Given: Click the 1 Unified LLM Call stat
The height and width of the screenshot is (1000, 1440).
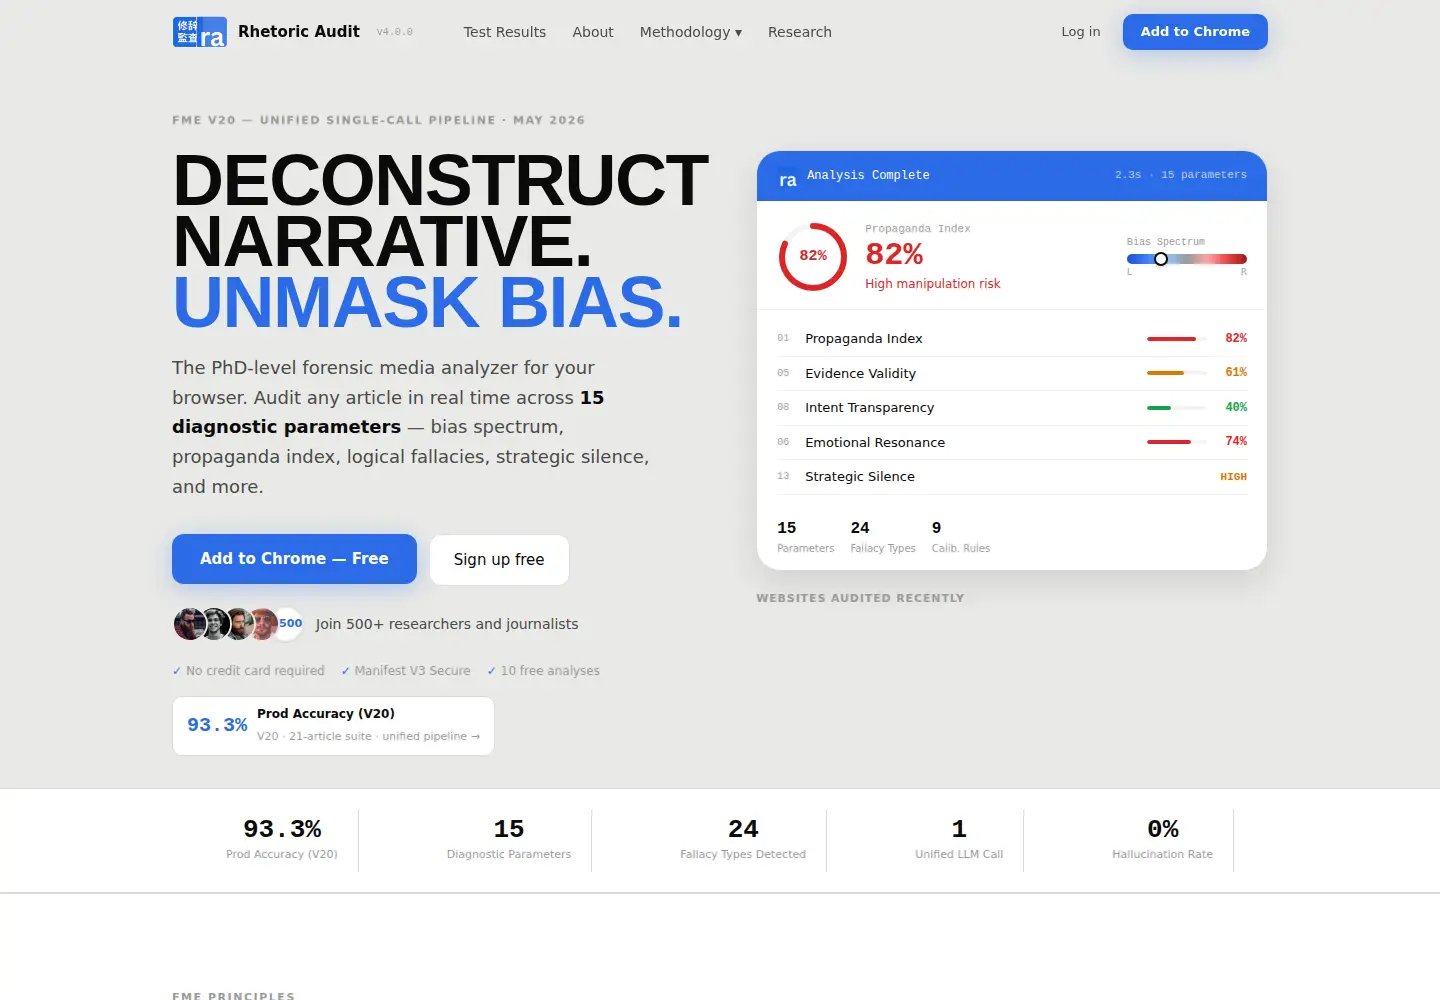Looking at the screenshot, I should pyautogui.click(x=959, y=840).
